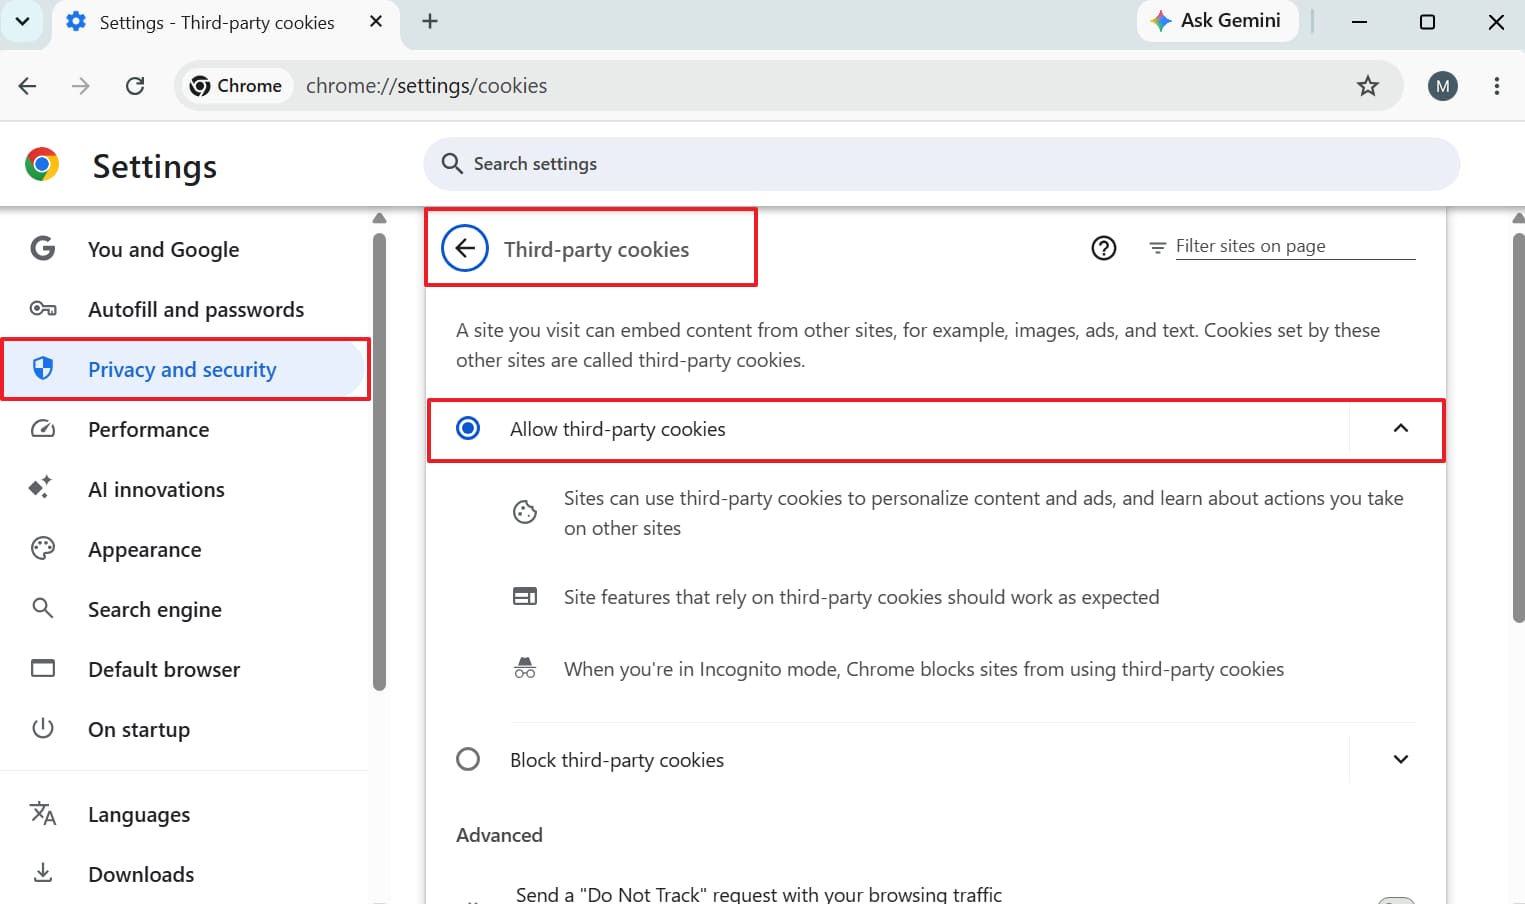Image resolution: width=1525 pixels, height=904 pixels.
Task: Click the power On startup icon
Action: point(43,727)
